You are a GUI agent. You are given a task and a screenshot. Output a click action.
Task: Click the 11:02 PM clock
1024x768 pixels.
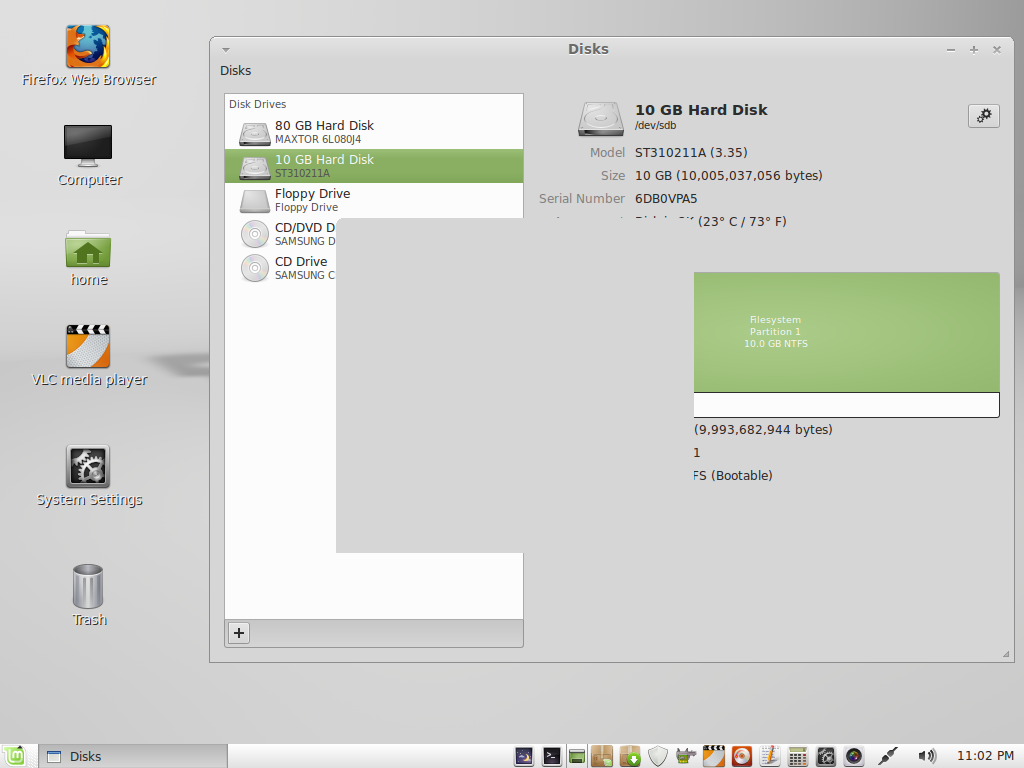[985, 756]
